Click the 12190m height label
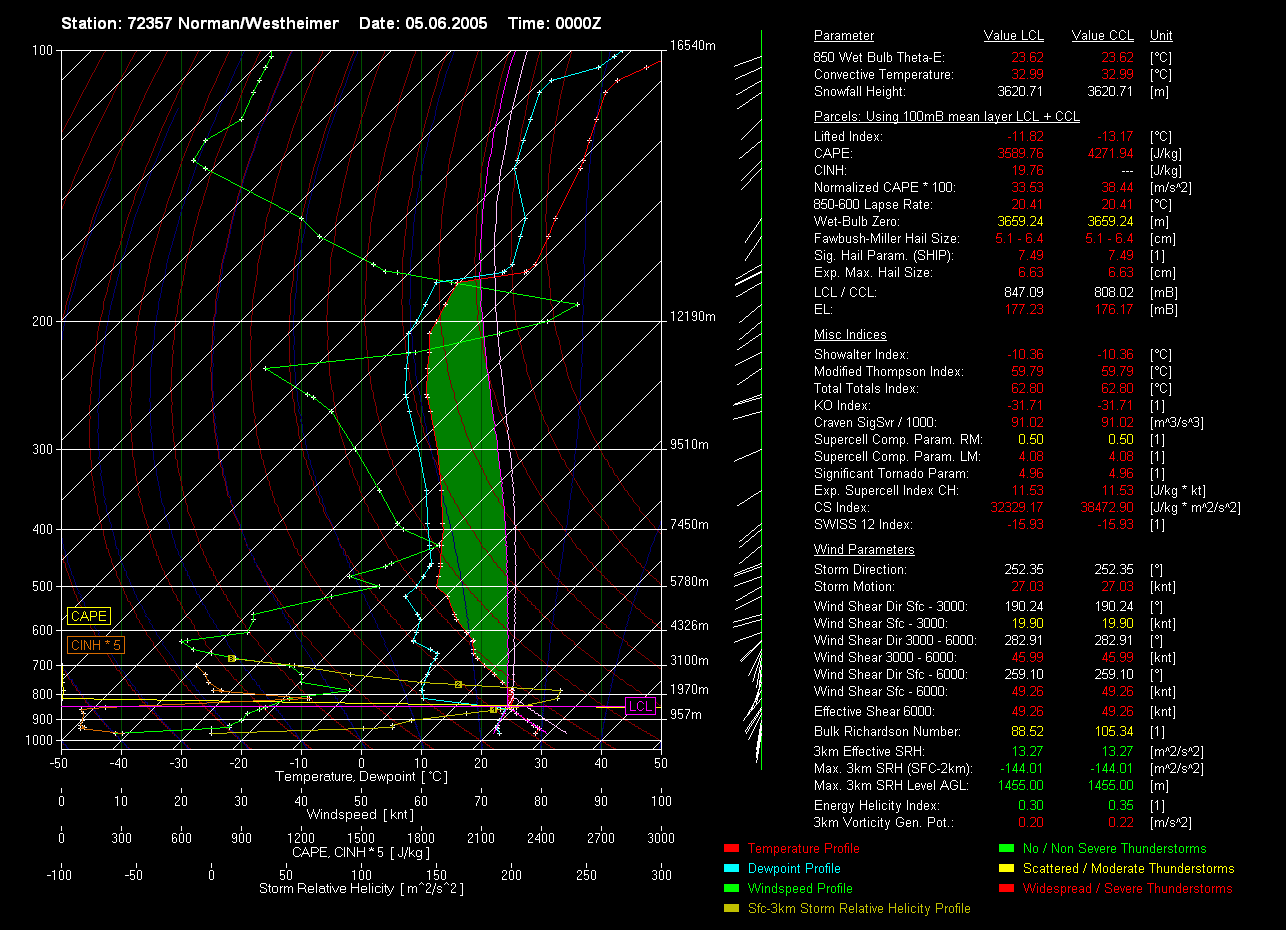This screenshot has height=930, width=1286. click(693, 317)
